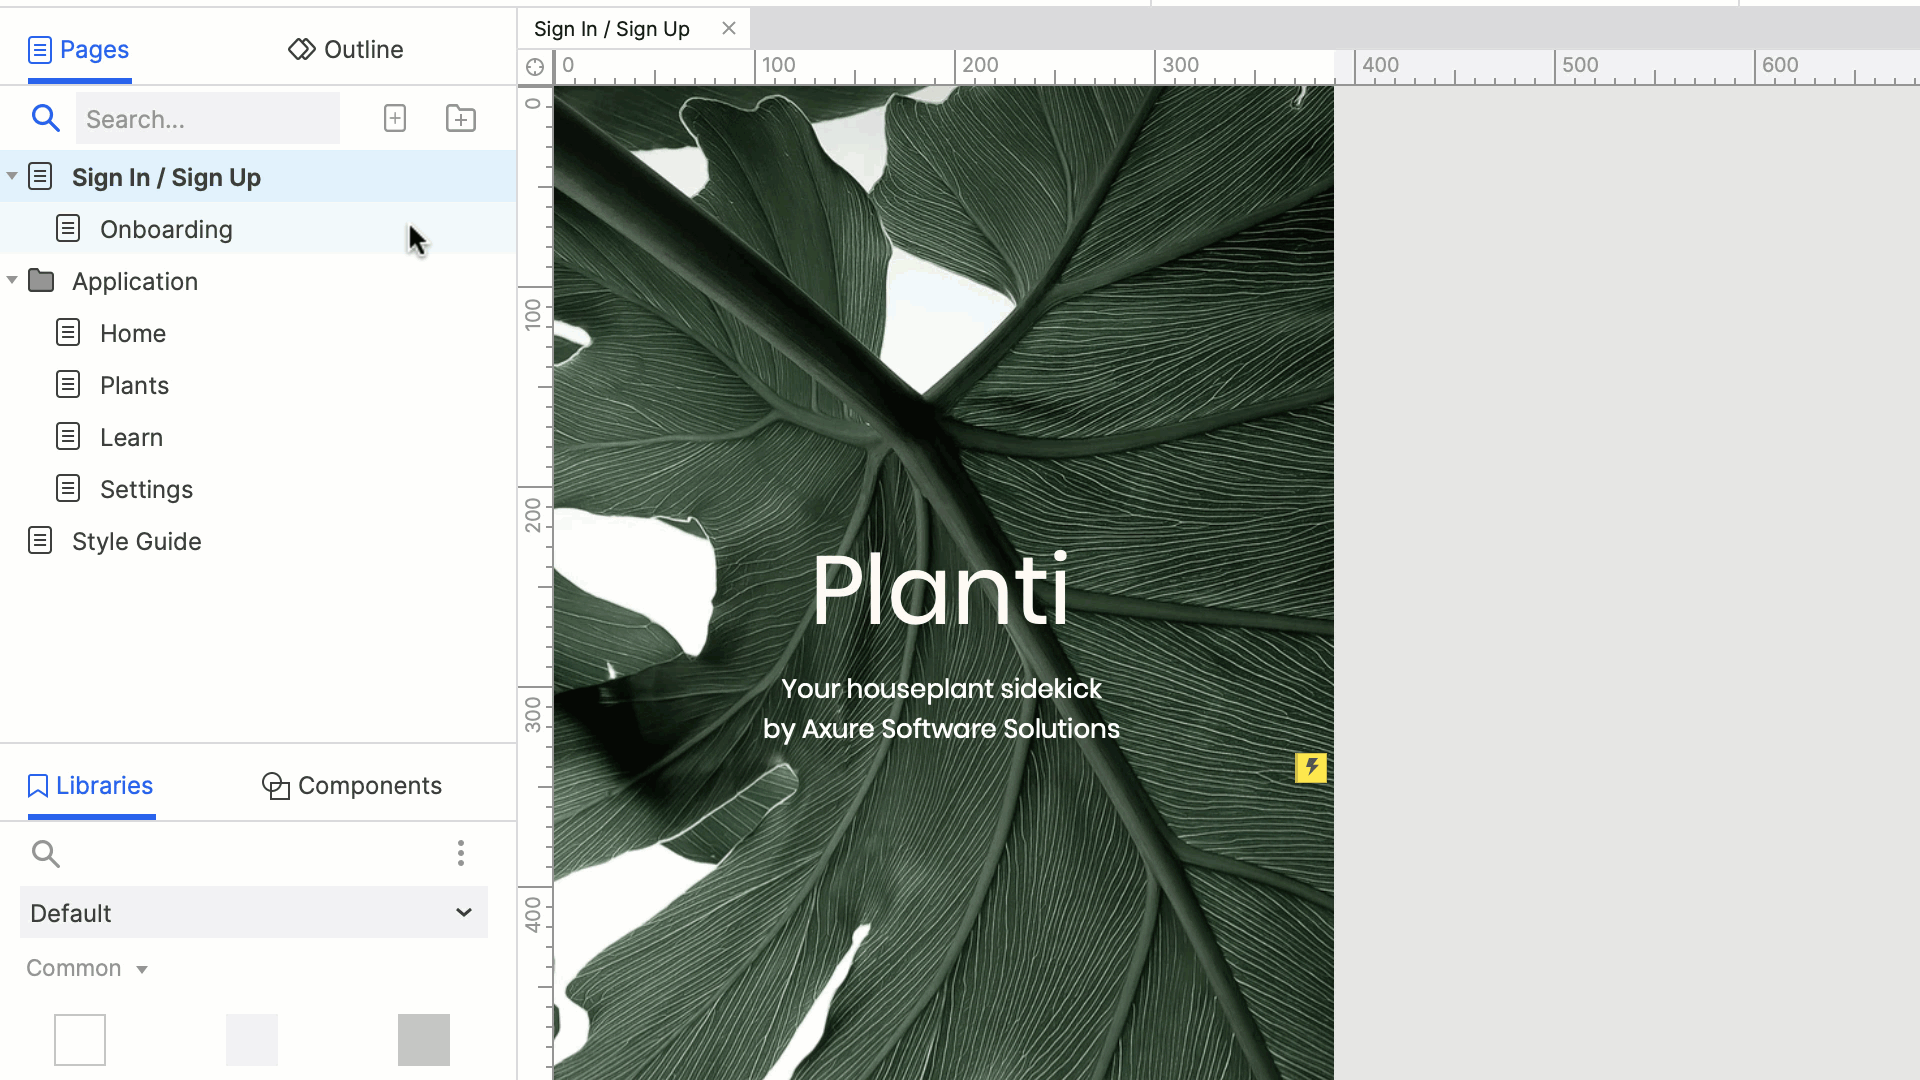Select the Plants page
Screen dimensions: 1920x1080
[x=134, y=385]
